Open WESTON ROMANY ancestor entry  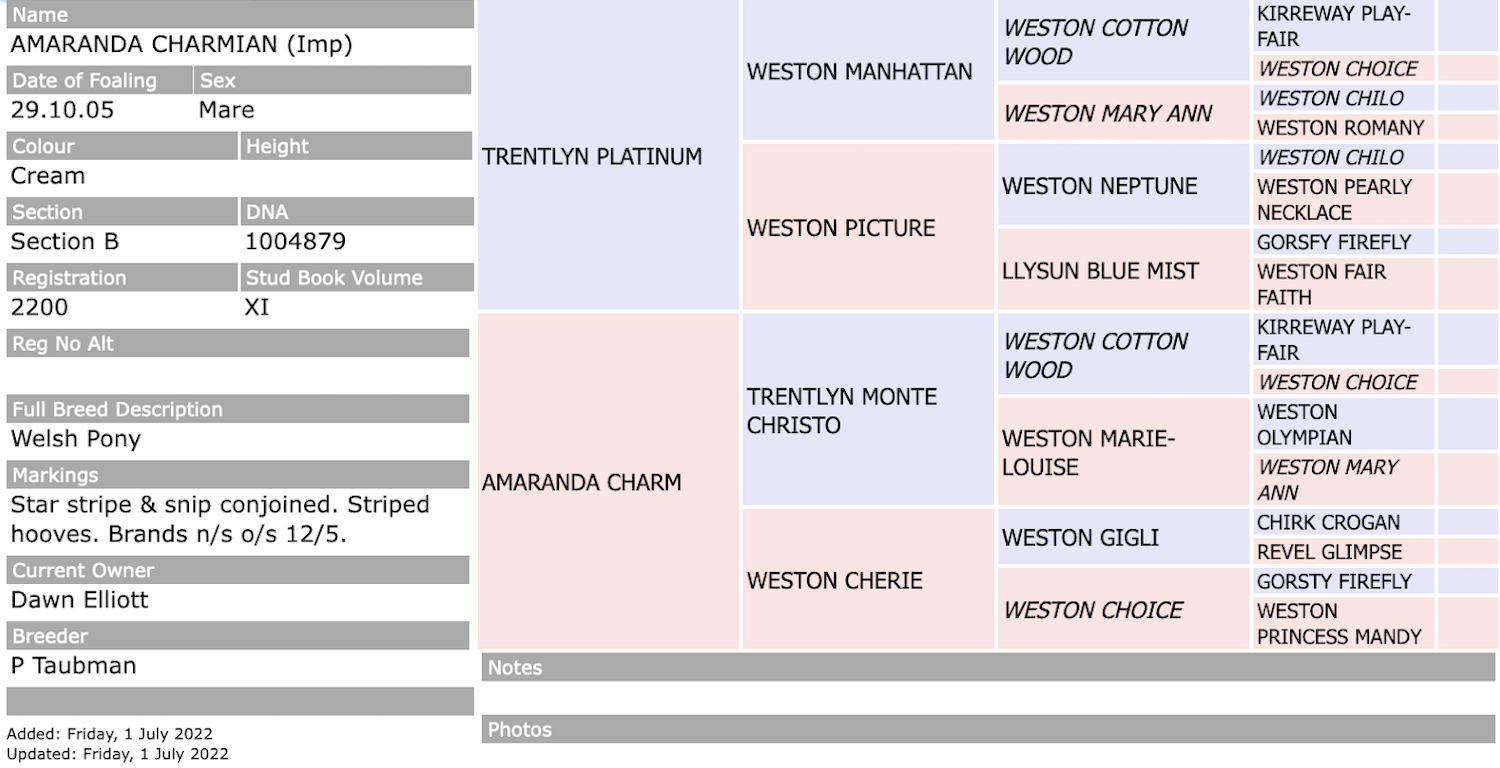tap(1340, 127)
